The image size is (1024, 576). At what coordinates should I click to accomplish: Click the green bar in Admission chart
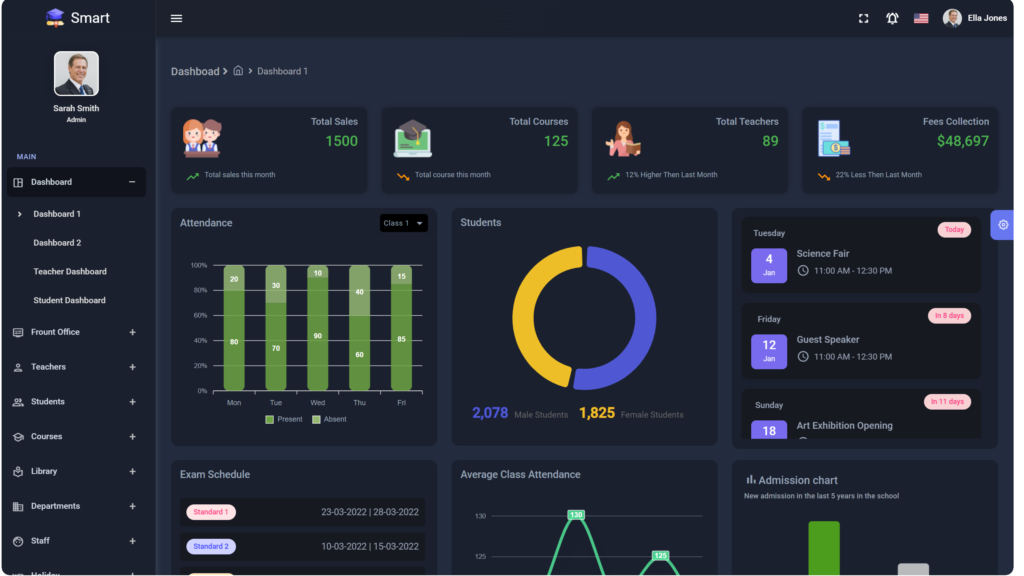[824, 548]
